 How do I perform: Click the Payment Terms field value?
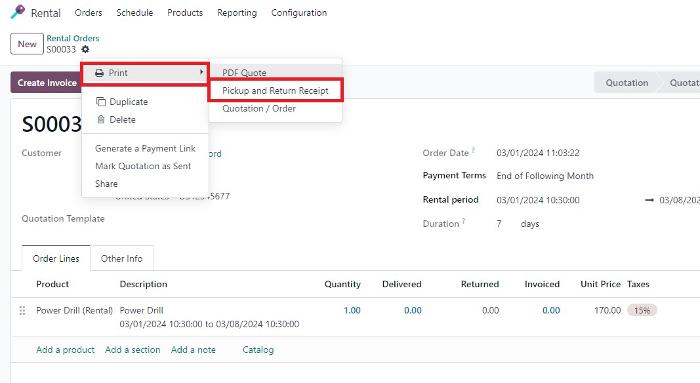(x=545, y=176)
